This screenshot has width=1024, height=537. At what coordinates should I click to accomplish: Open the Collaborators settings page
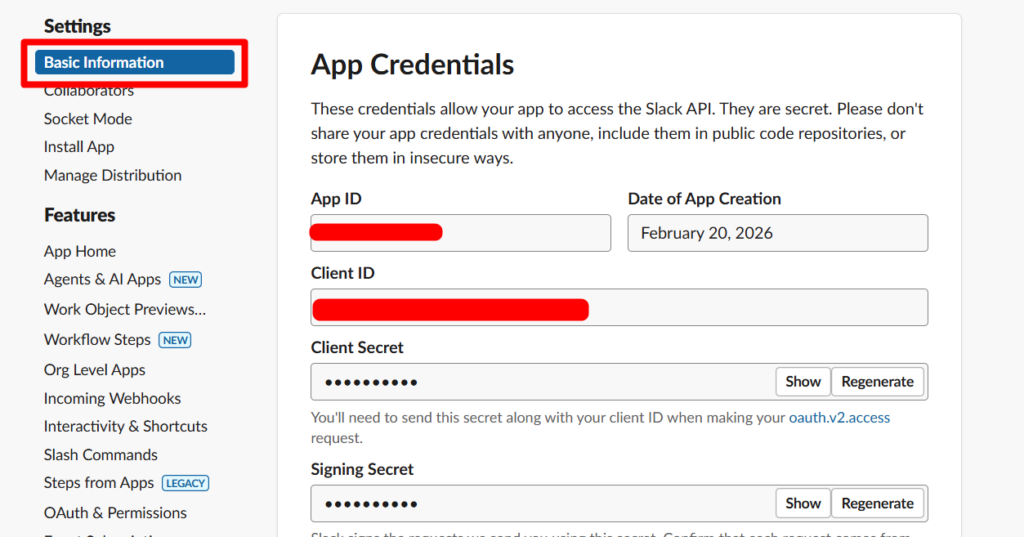[89, 91]
